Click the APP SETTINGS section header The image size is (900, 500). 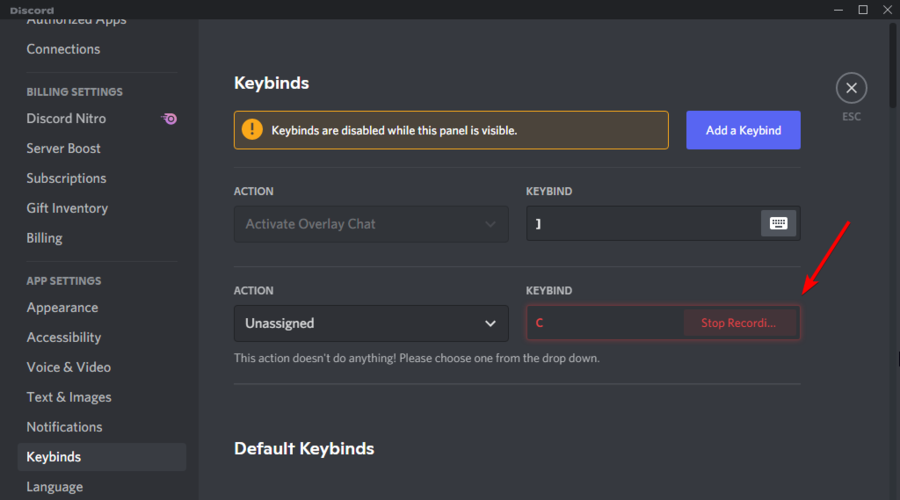pyautogui.click(x=64, y=281)
